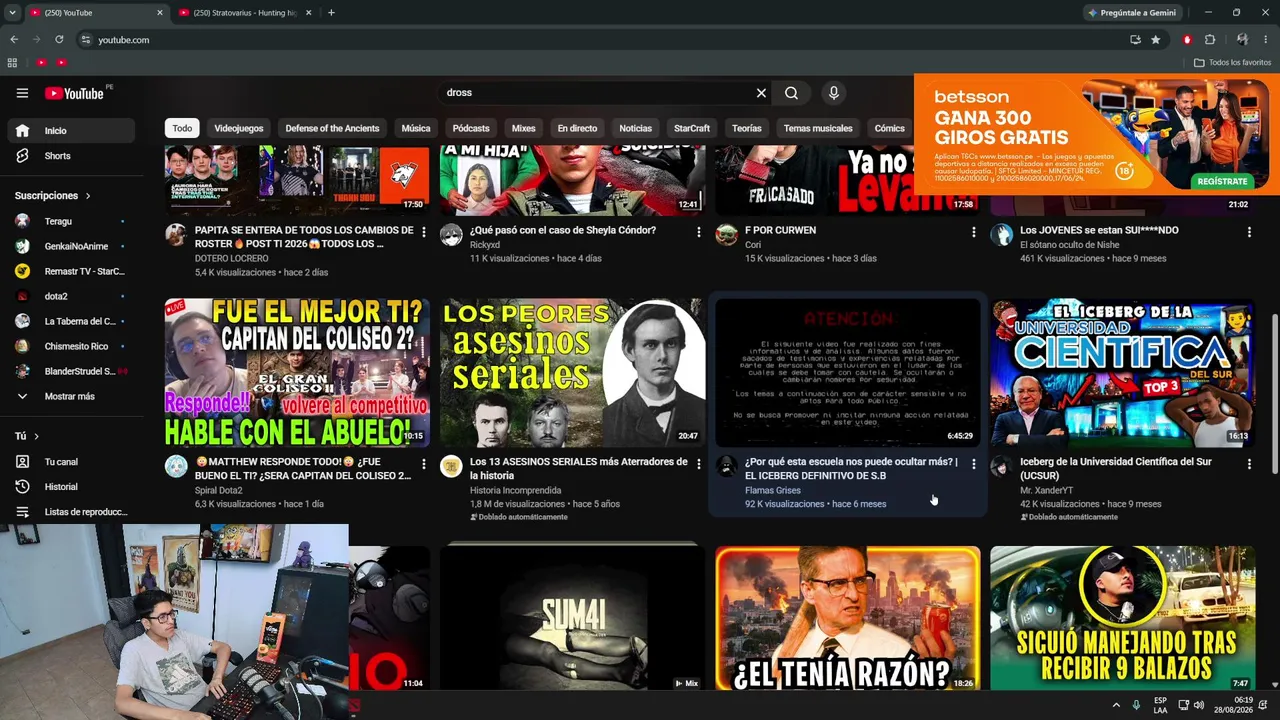Open options for 13 ASESINOS SERIALES video
The height and width of the screenshot is (720, 1280).
coord(698,464)
